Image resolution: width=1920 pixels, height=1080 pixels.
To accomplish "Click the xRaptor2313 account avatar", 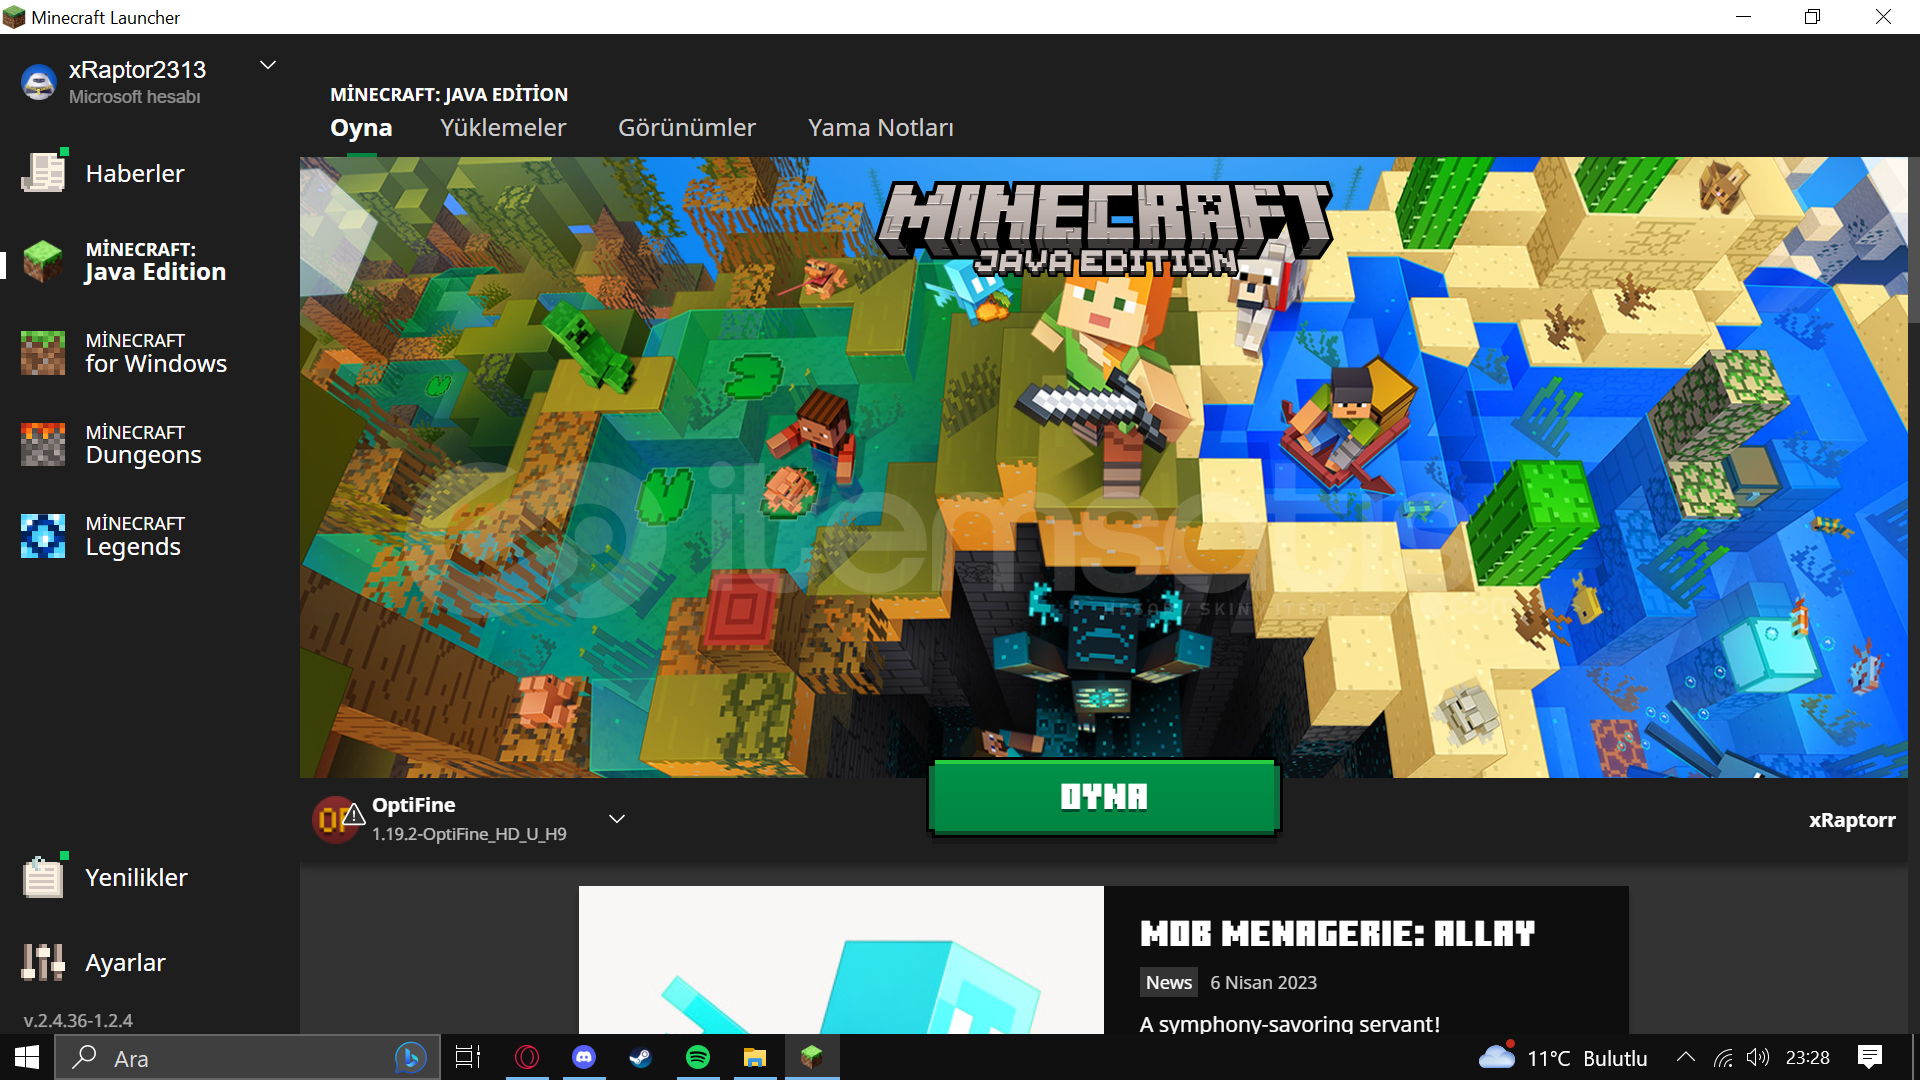I will (39, 82).
